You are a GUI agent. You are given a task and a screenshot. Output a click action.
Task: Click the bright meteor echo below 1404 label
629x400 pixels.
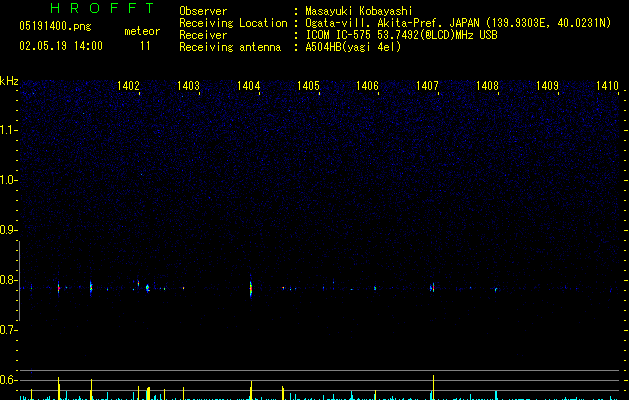coord(251,287)
